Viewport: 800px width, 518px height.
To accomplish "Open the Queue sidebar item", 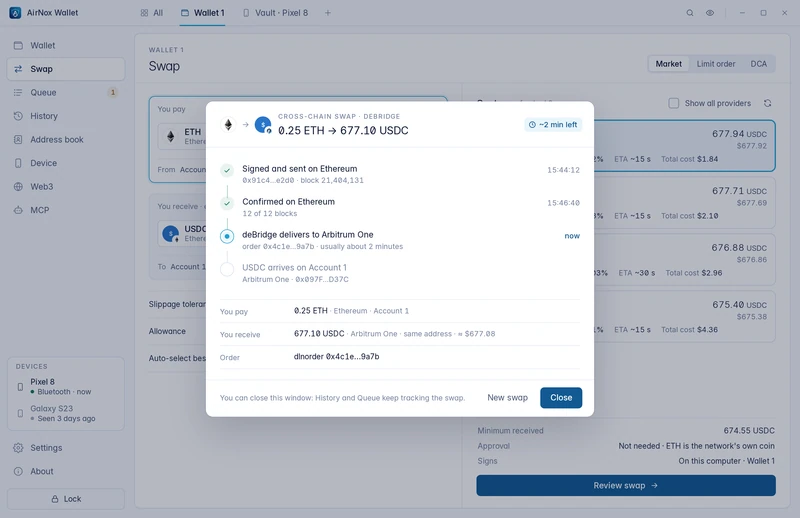I will (x=66, y=92).
